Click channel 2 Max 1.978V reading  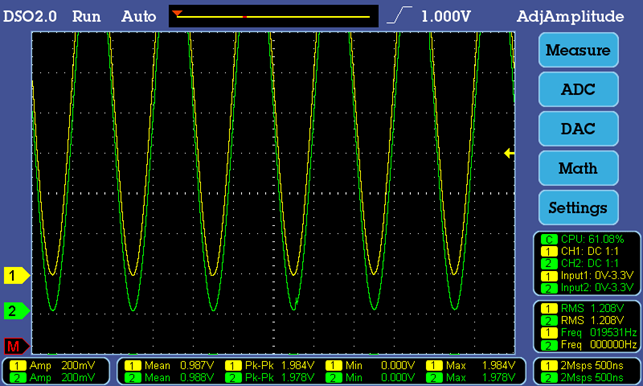point(471,377)
